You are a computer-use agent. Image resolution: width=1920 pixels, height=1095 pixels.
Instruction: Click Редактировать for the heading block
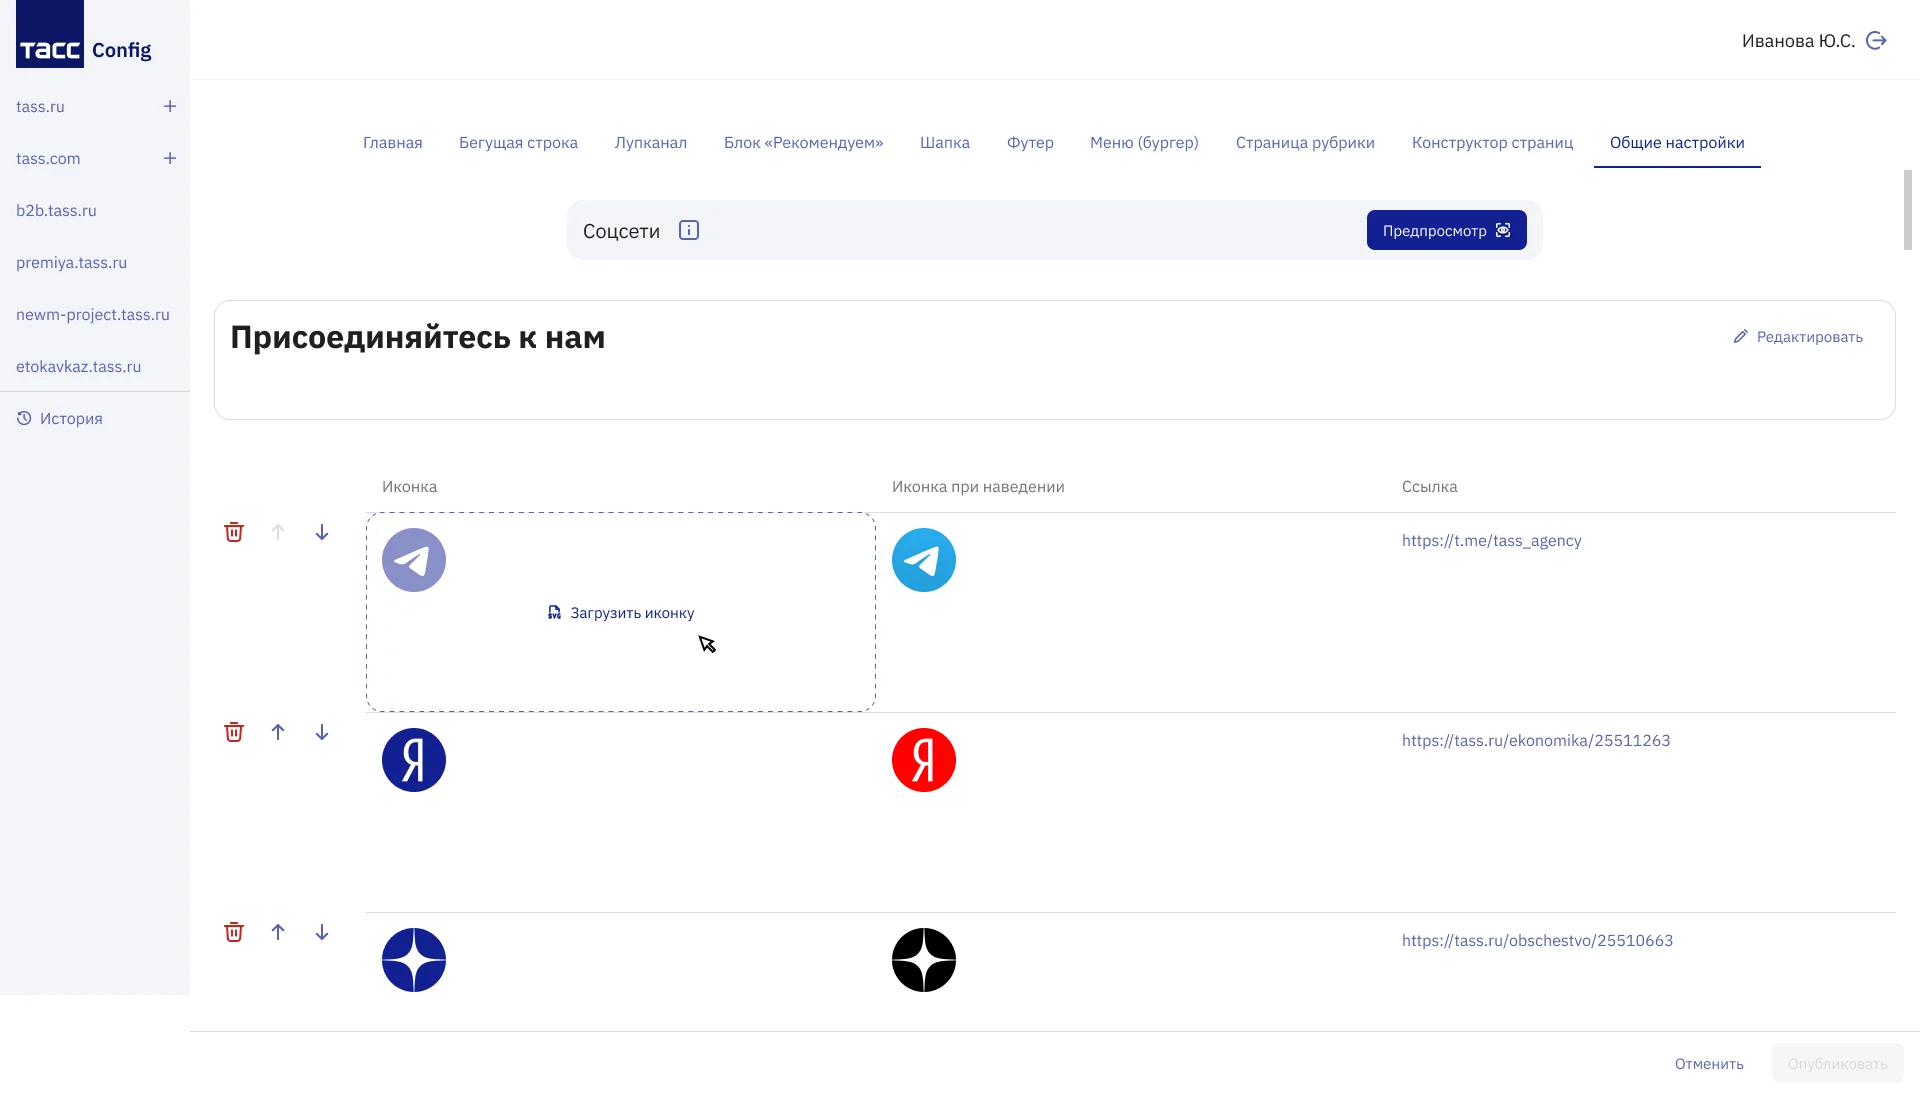[1798, 337]
